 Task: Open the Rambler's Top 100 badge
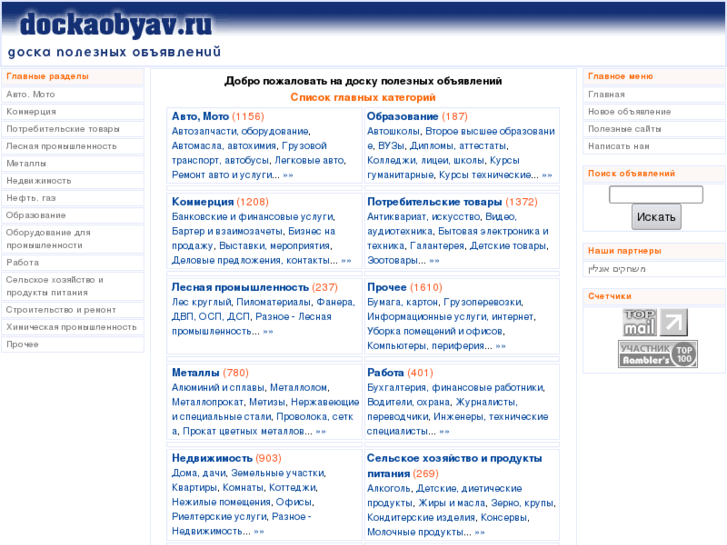[657, 354]
